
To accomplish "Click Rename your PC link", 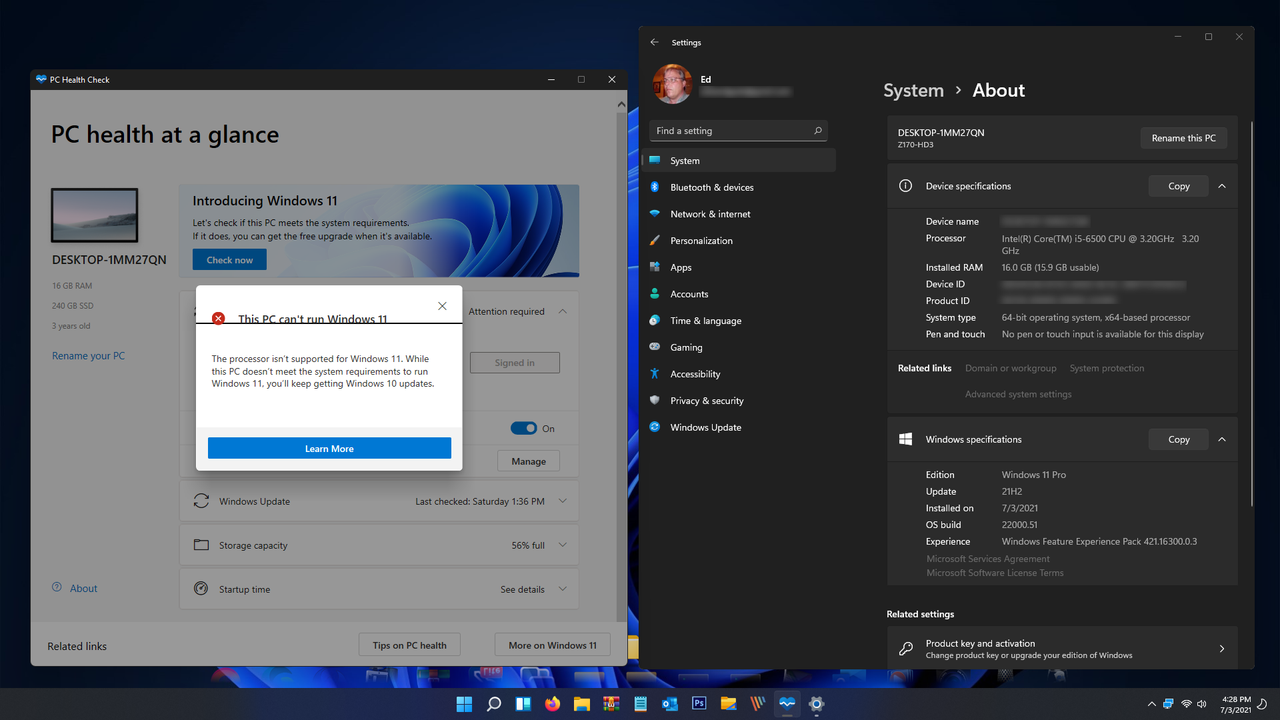I will pyautogui.click(x=88, y=356).
